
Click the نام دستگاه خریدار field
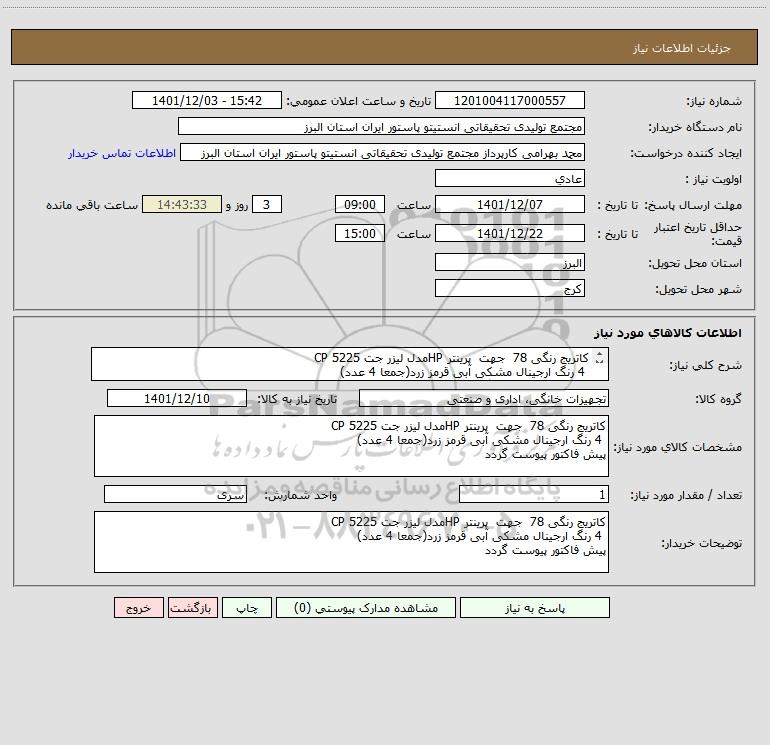point(381,127)
